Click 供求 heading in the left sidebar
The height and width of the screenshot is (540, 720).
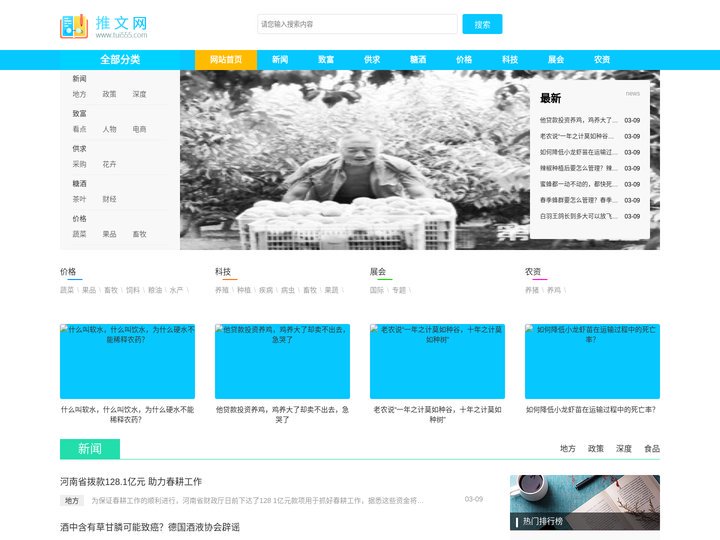tap(79, 148)
